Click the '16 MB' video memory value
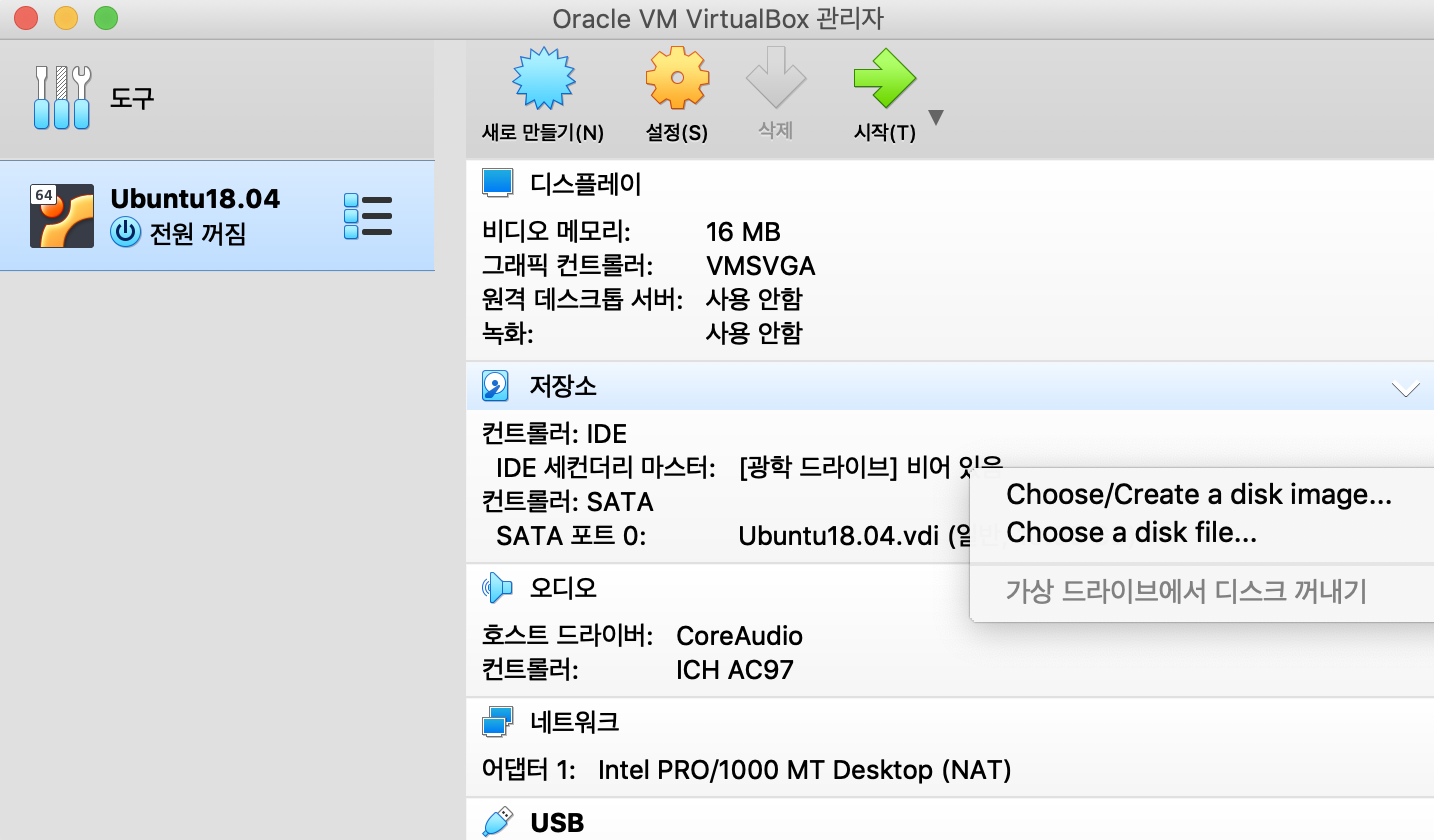Viewport: 1434px width, 840px height. 743,232
